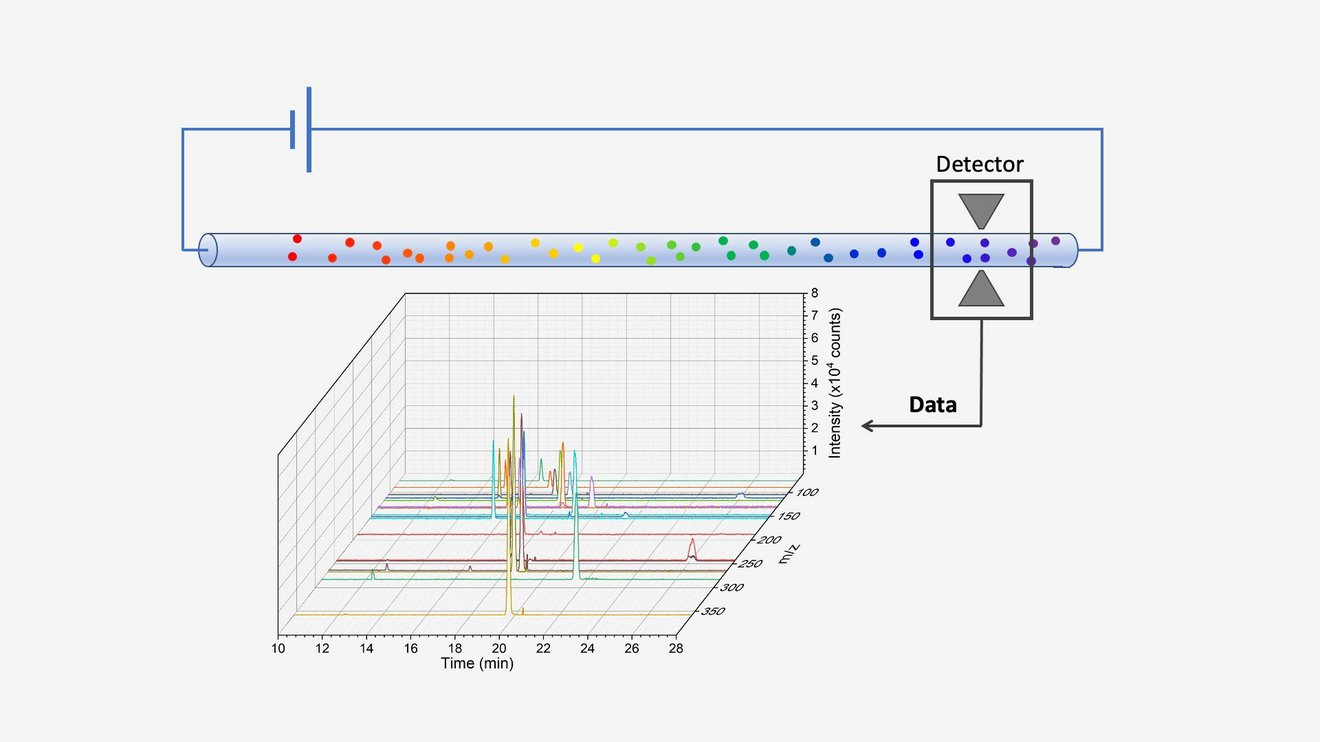
Task: Click the Detector label text
Action: (x=980, y=164)
